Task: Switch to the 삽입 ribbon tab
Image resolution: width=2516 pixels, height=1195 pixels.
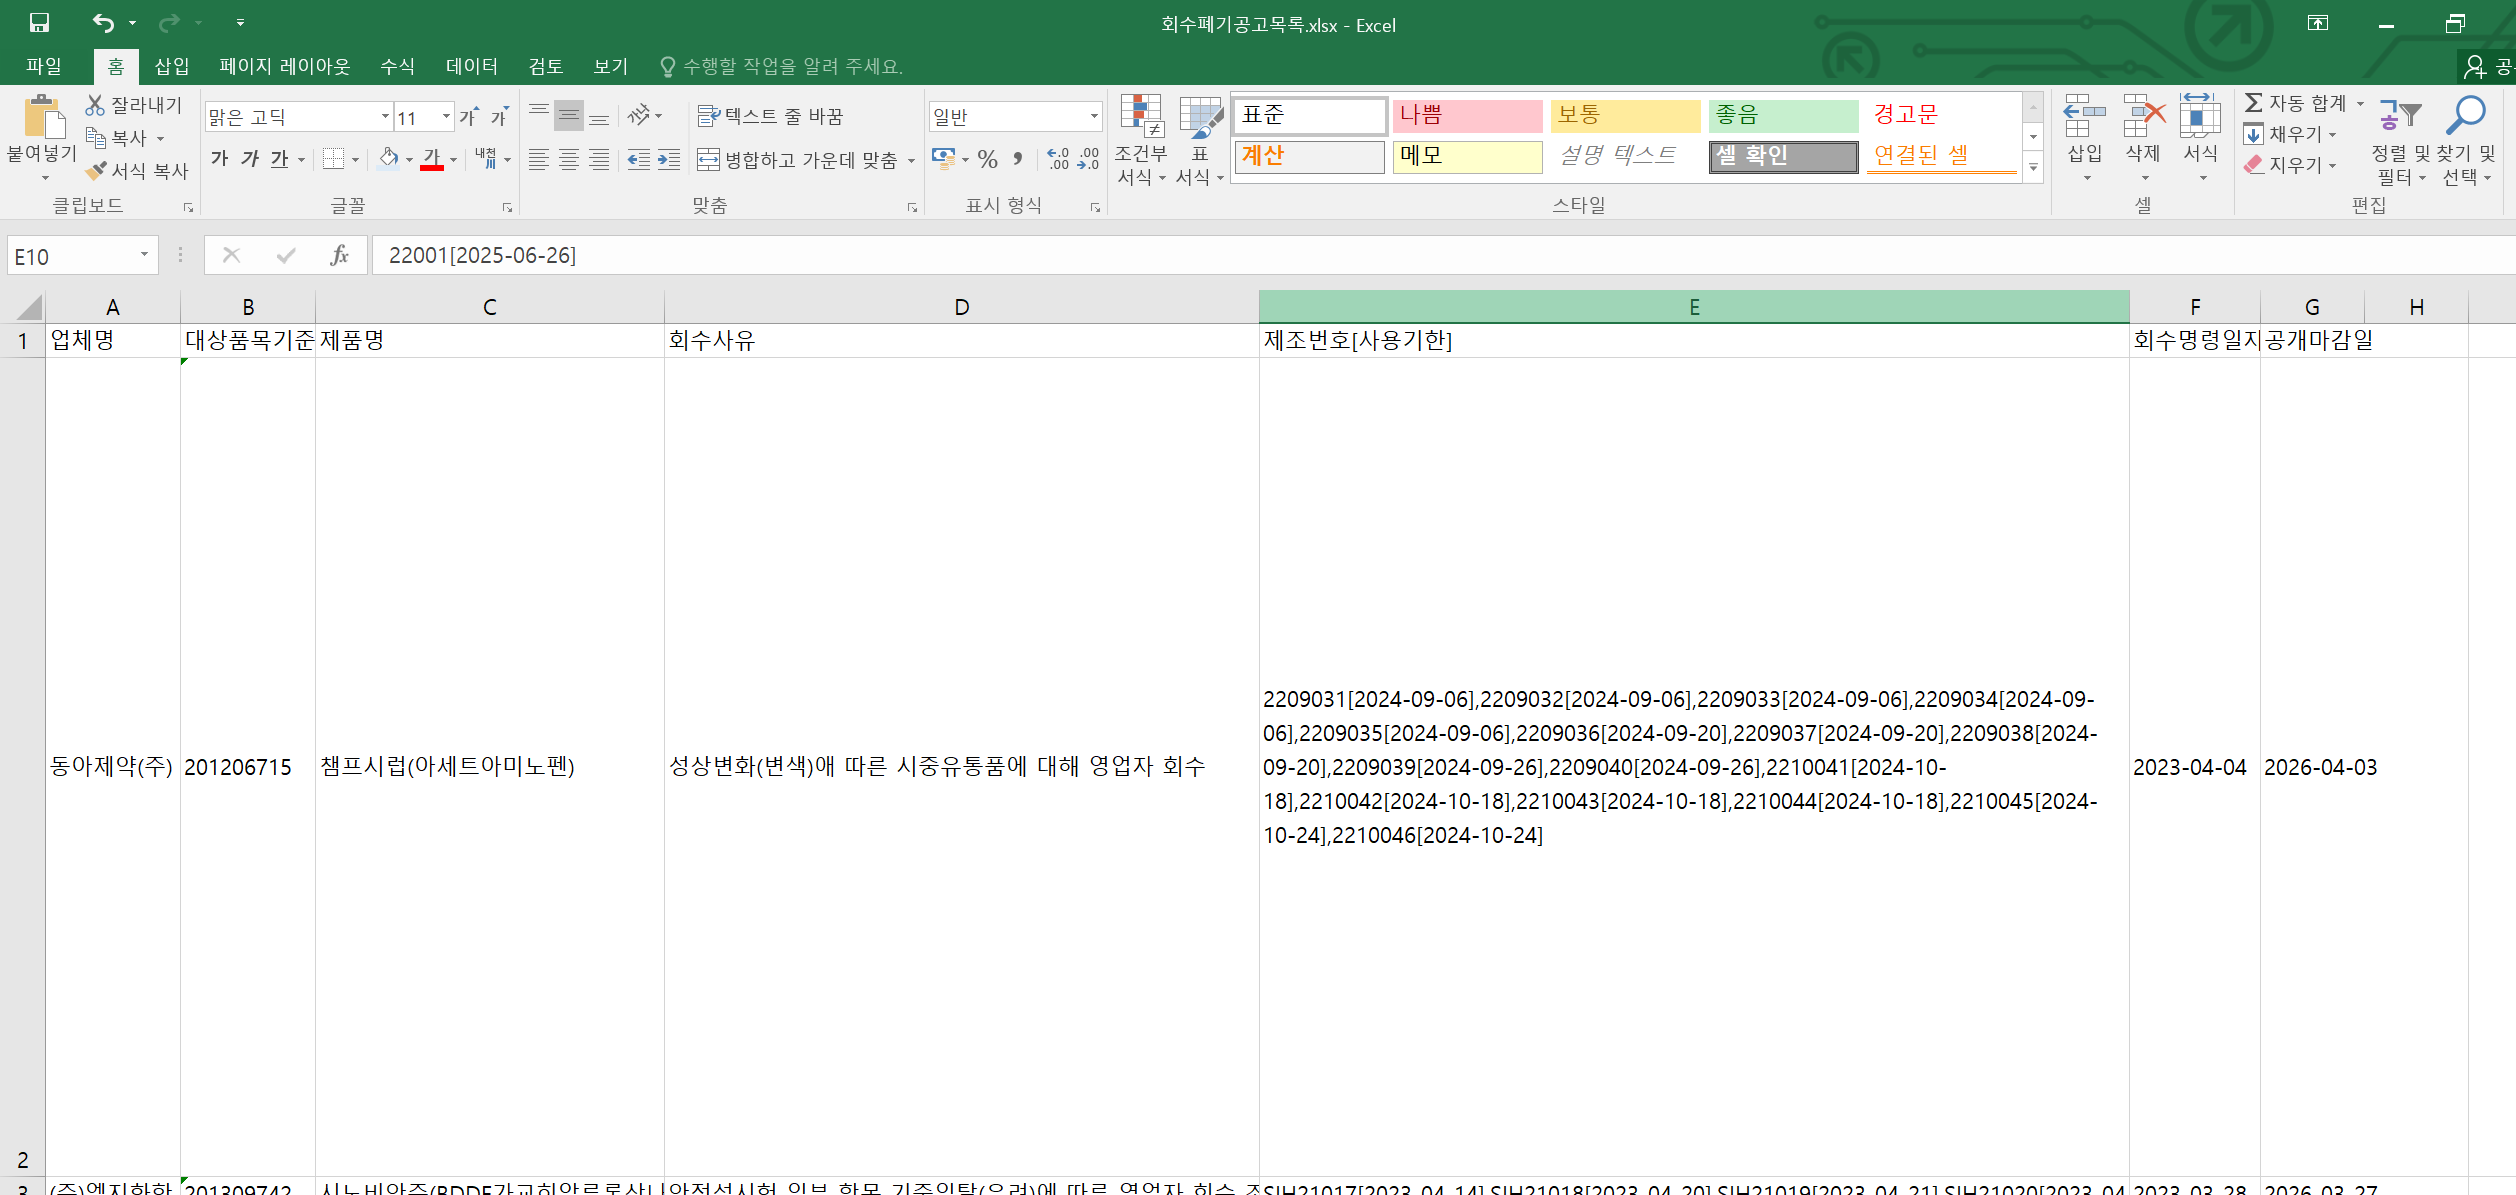Action: click(171, 66)
